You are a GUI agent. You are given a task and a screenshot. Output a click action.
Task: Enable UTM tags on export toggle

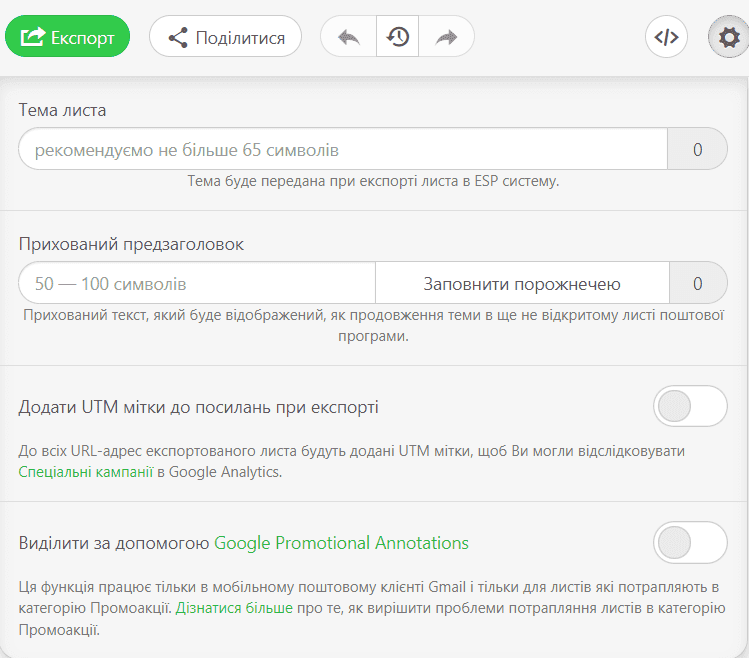point(690,407)
